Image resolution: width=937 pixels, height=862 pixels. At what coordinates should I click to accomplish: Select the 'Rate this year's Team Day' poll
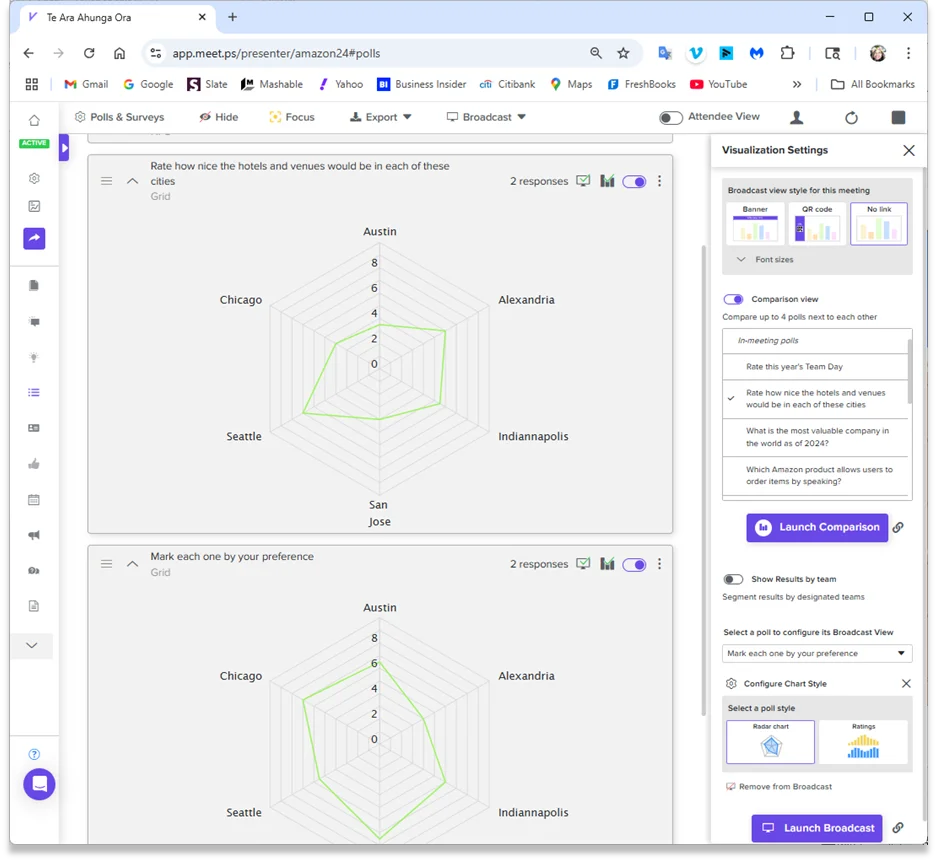point(815,366)
